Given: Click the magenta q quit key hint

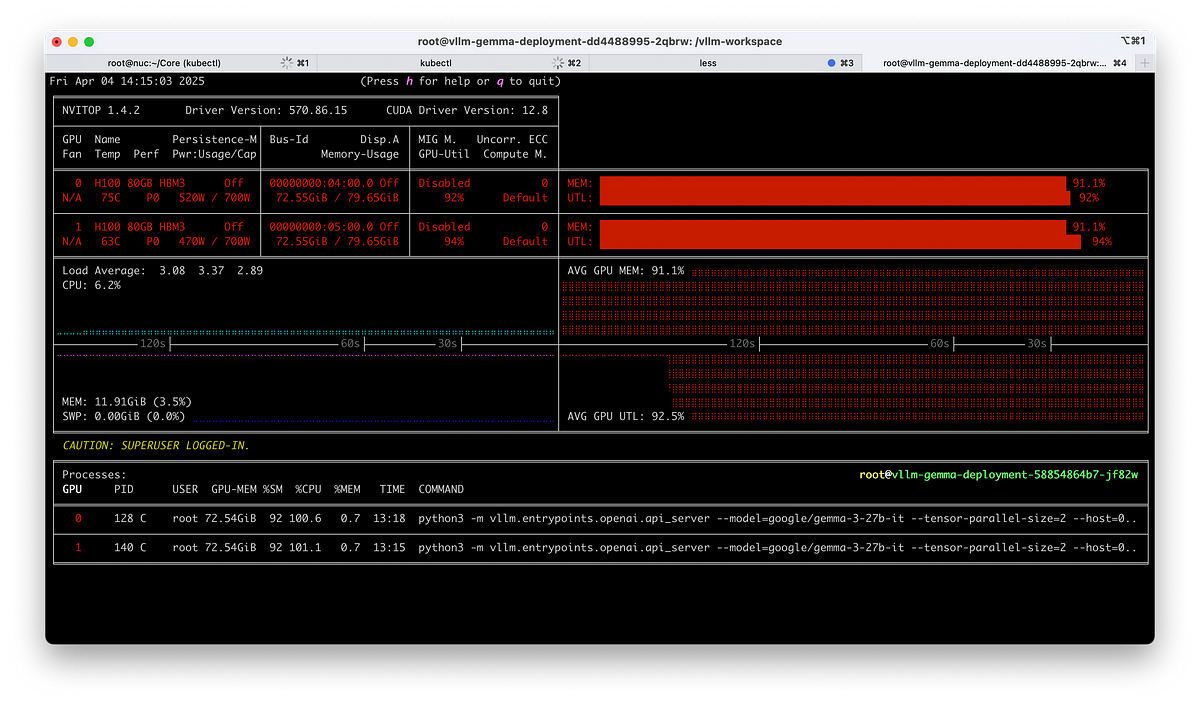Looking at the screenshot, I should [x=499, y=81].
